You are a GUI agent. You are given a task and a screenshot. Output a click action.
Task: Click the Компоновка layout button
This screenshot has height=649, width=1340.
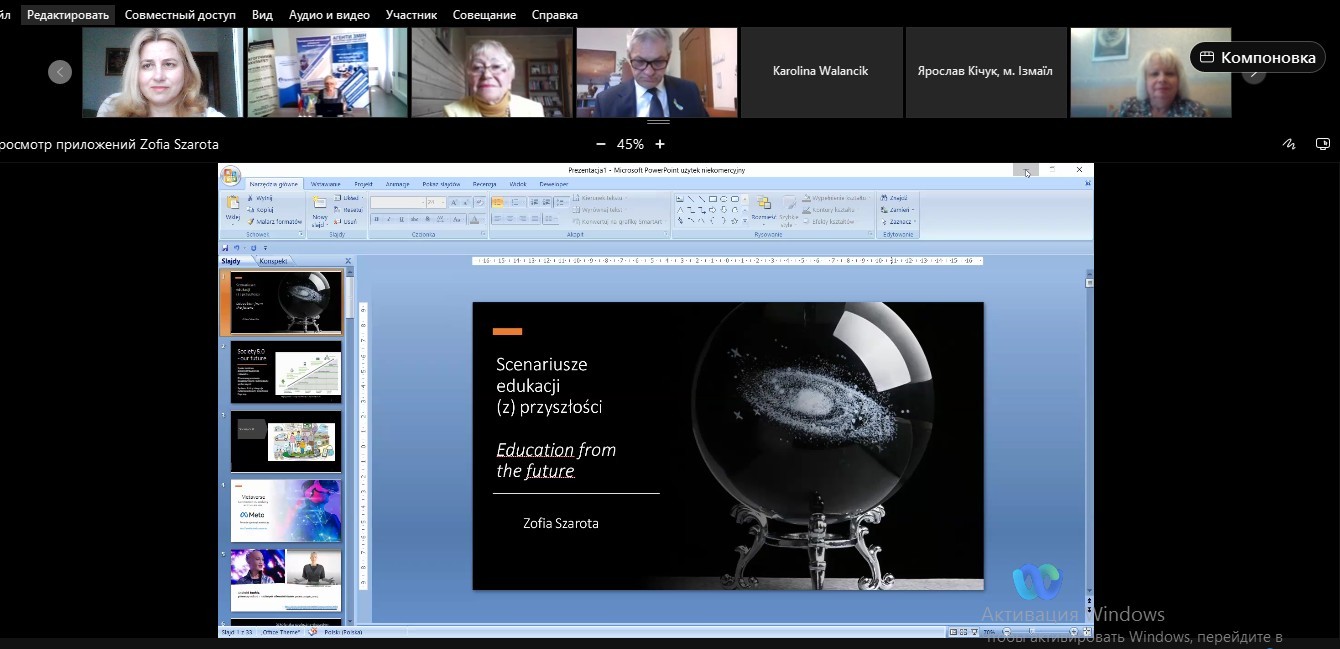(1258, 57)
